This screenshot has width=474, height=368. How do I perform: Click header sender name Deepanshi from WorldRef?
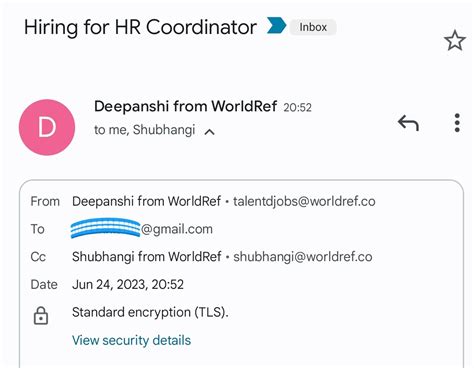[185, 106]
